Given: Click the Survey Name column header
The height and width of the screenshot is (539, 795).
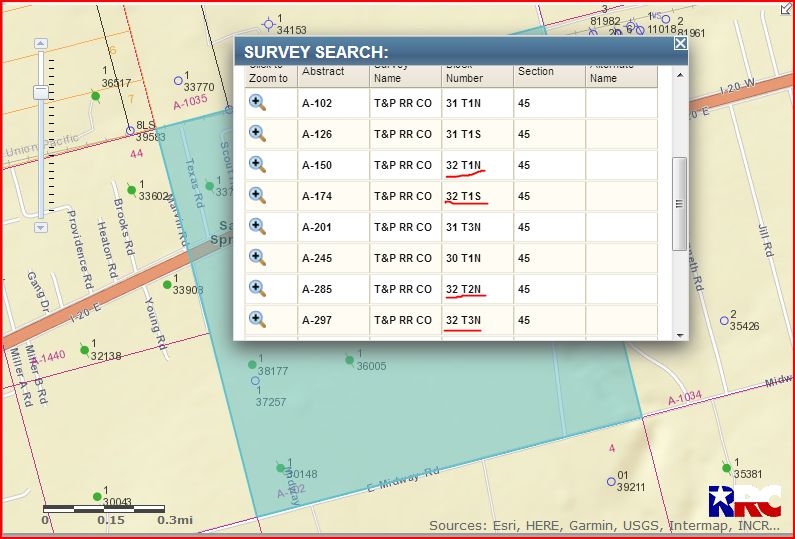Looking at the screenshot, I should [x=405, y=77].
